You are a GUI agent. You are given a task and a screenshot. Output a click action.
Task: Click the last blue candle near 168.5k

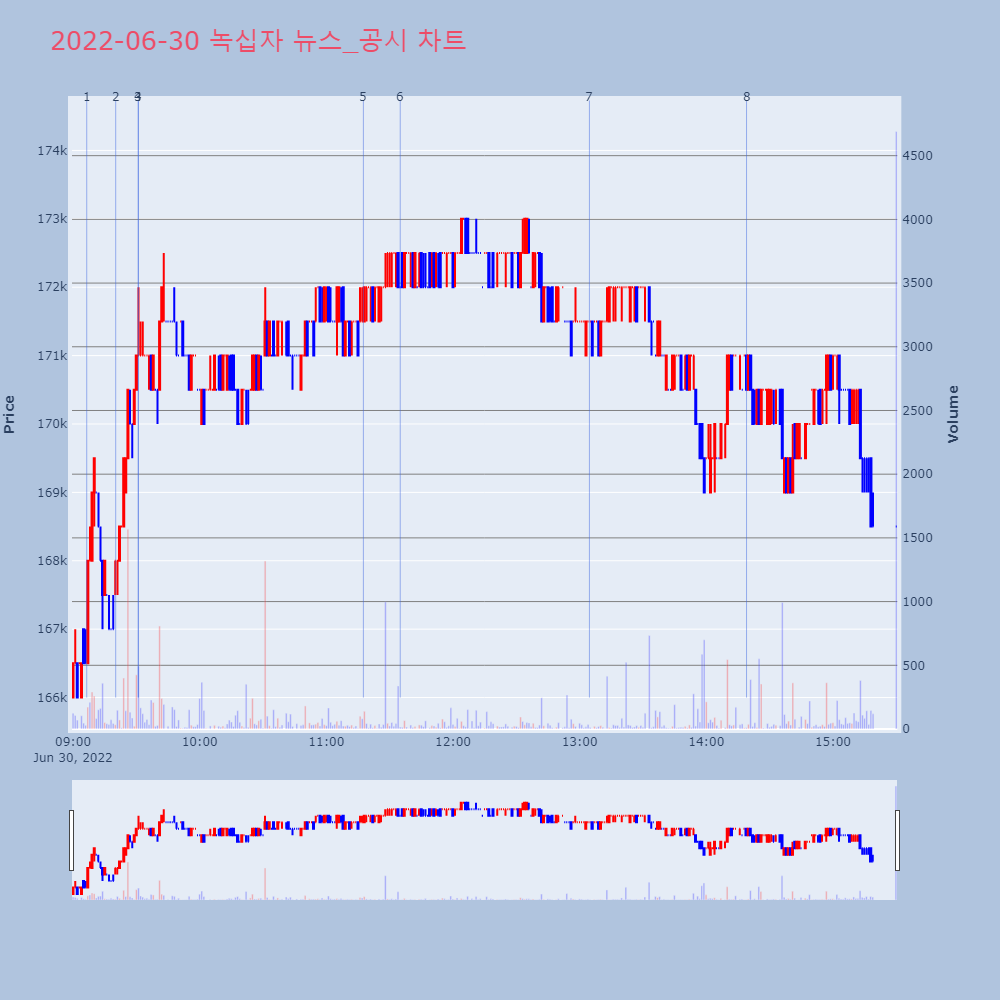coord(871,510)
